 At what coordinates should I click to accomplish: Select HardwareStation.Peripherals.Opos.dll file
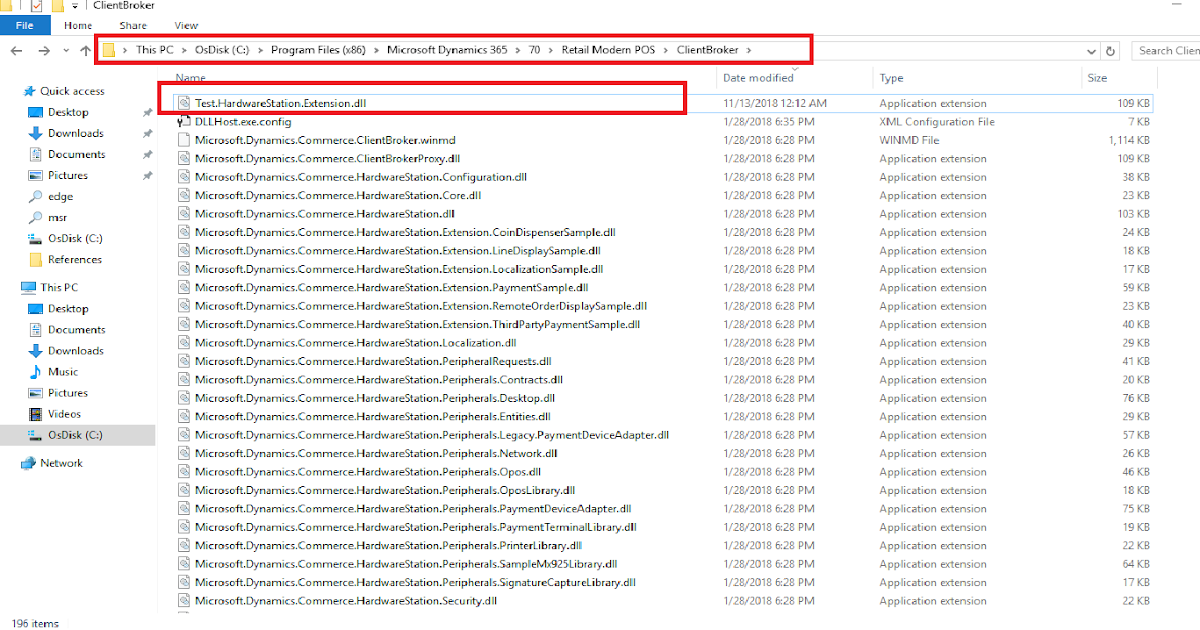(x=368, y=471)
